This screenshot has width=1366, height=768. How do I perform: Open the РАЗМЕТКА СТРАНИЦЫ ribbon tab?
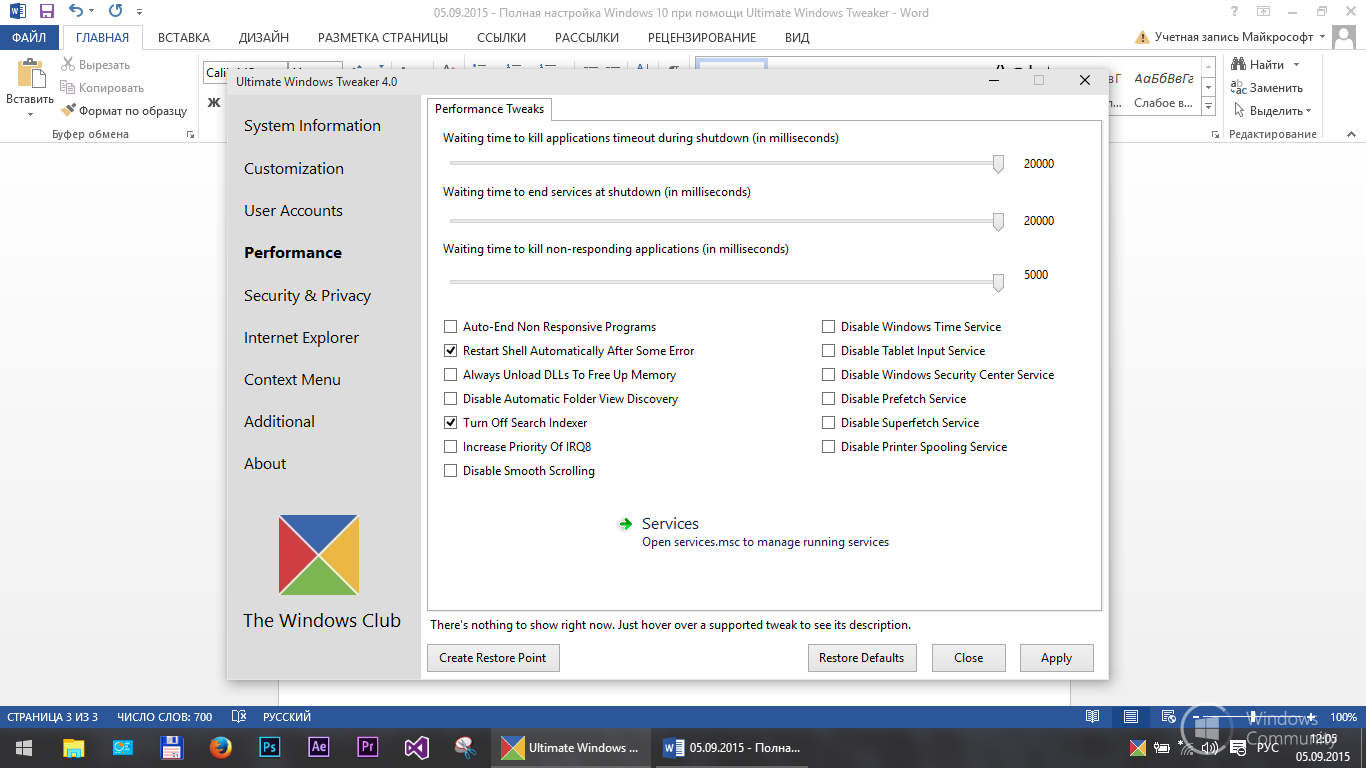click(383, 37)
